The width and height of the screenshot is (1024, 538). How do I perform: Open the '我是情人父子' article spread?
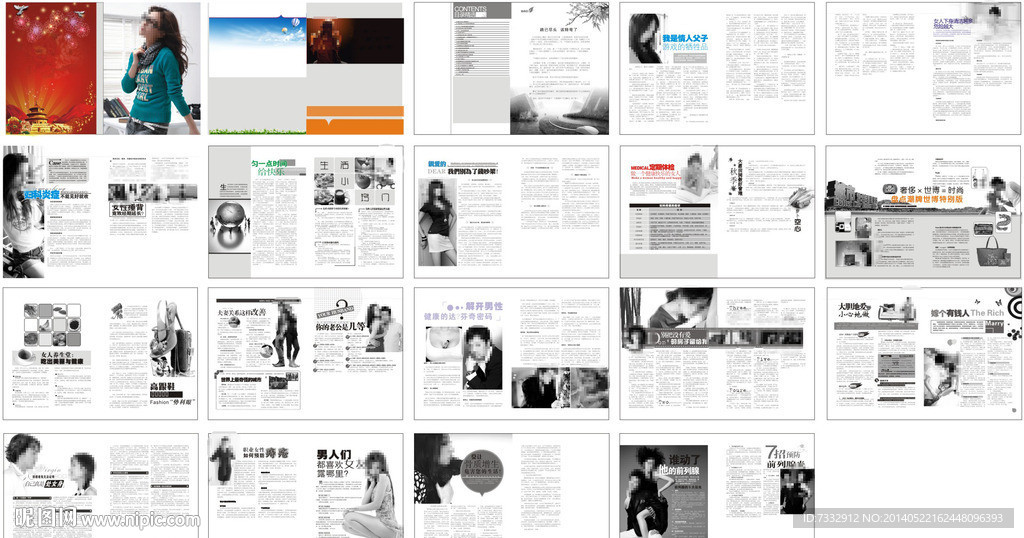(x=717, y=69)
